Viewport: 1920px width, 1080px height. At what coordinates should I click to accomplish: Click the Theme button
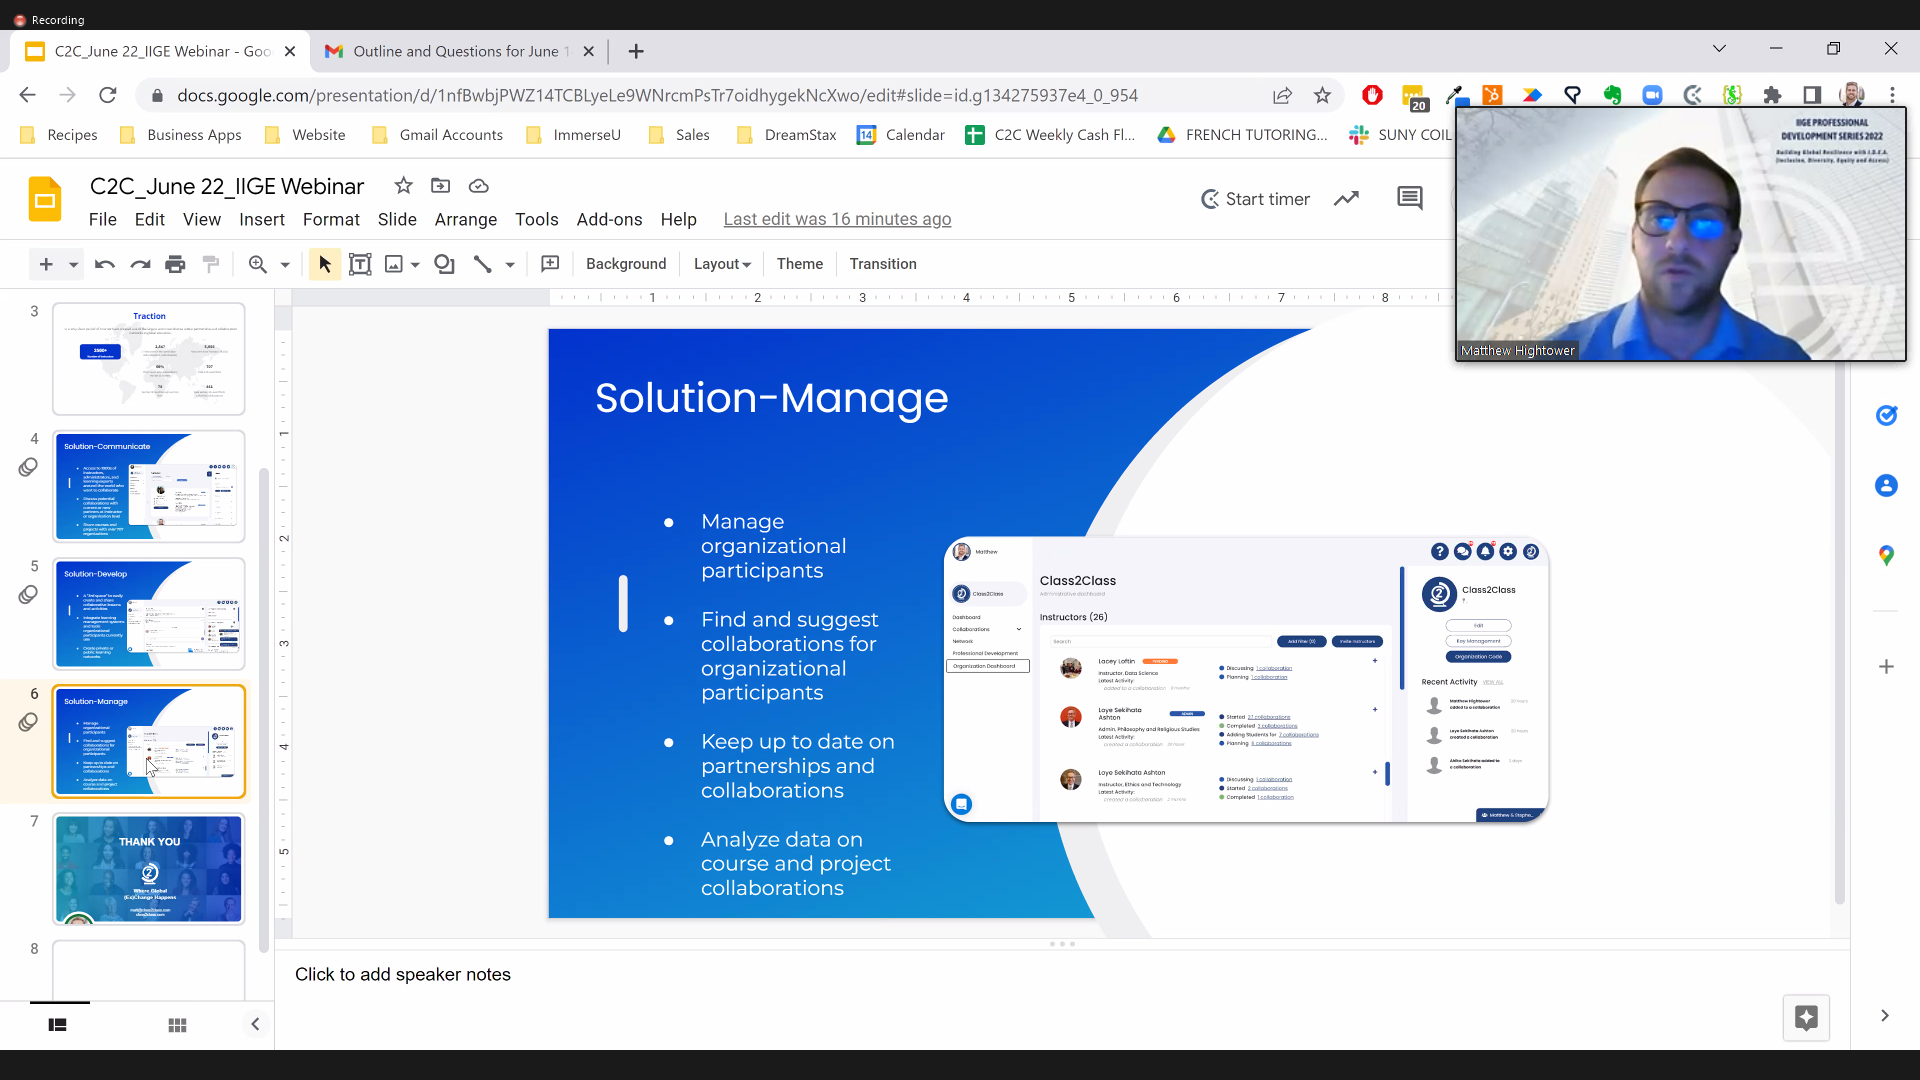tap(800, 264)
